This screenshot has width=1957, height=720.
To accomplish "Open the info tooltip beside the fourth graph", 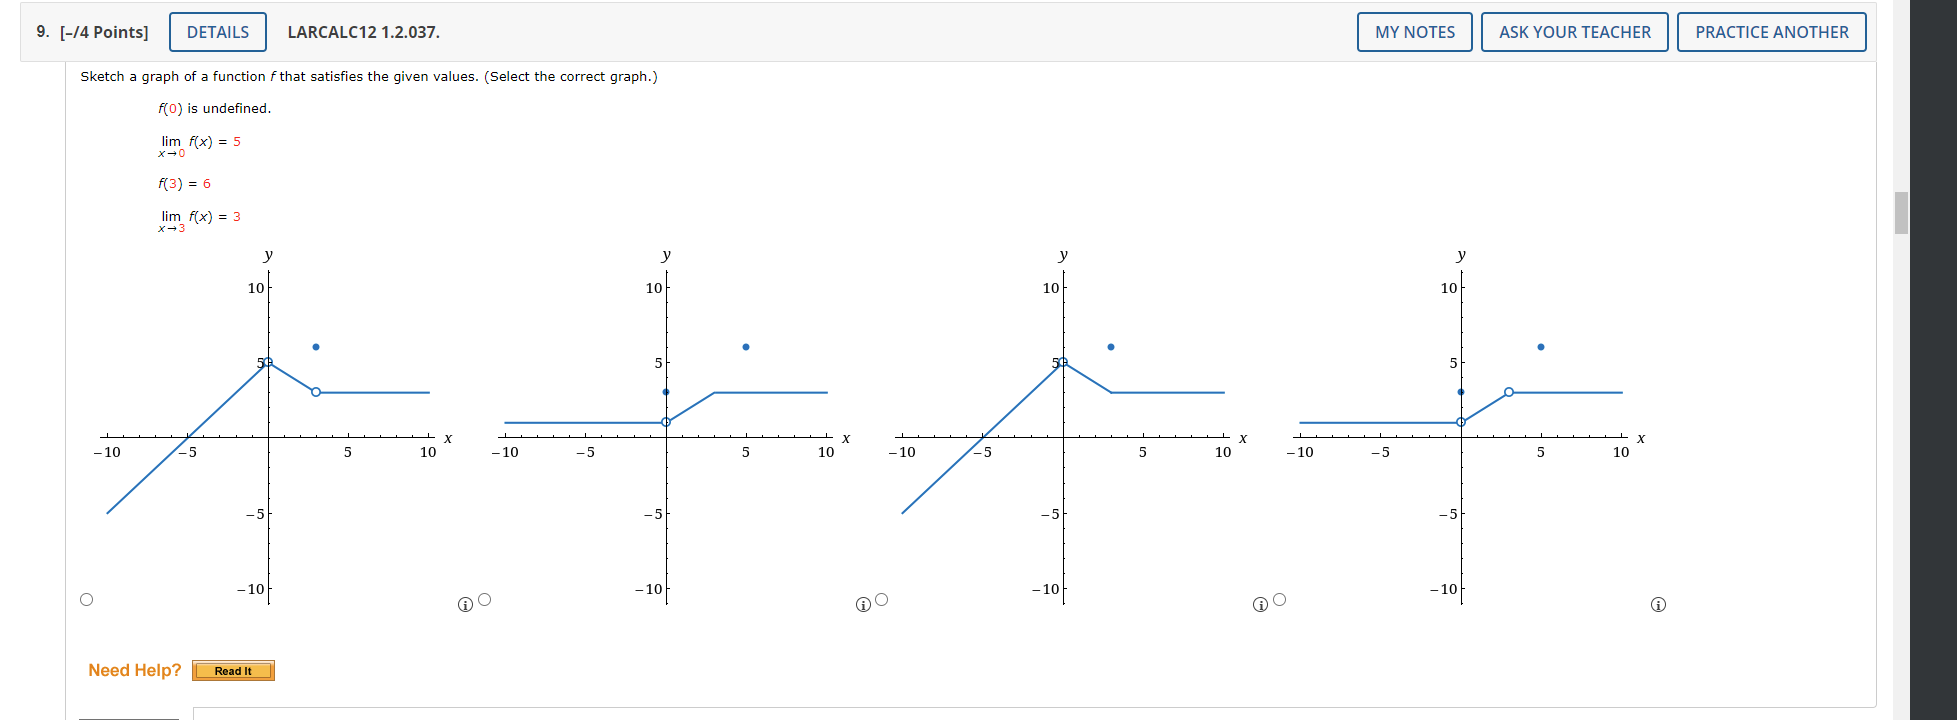I will [x=1658, y=604].
